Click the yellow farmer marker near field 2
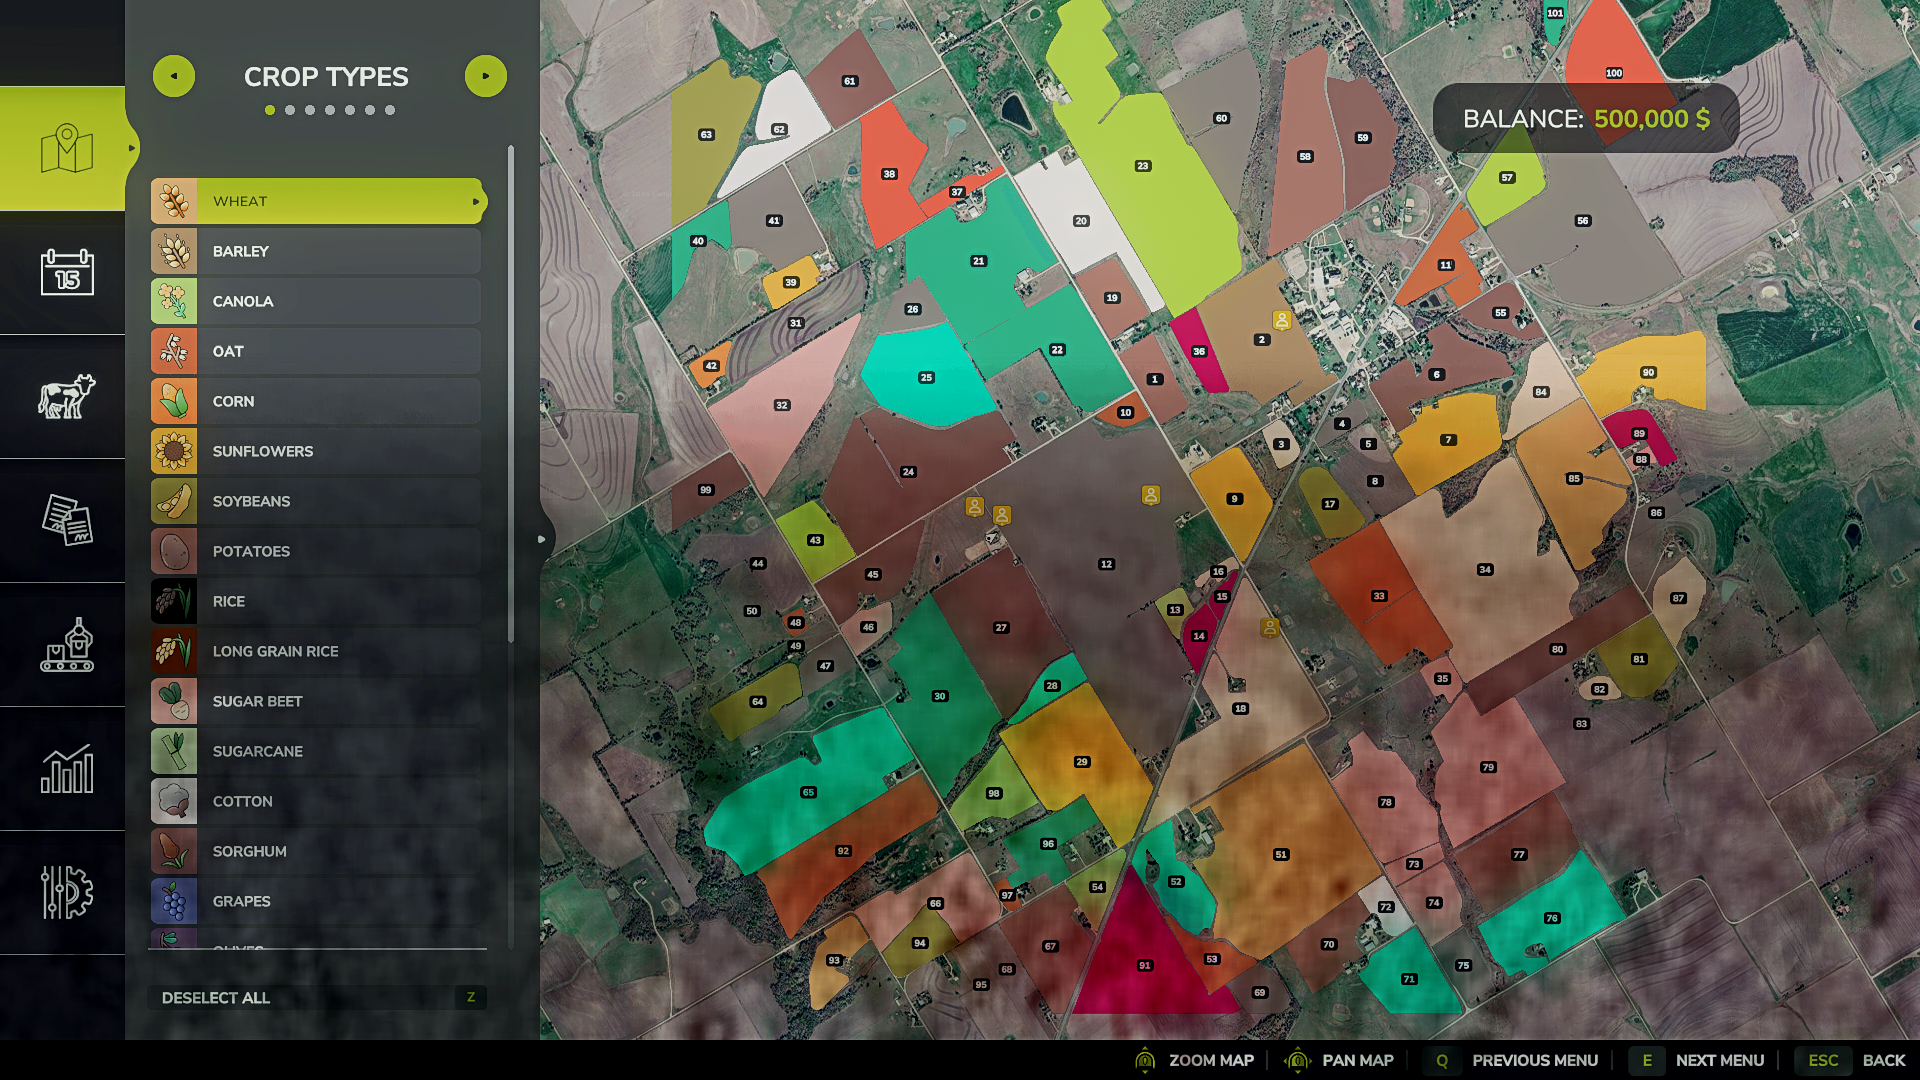 pyautogui.click(x=1281, y=320)
